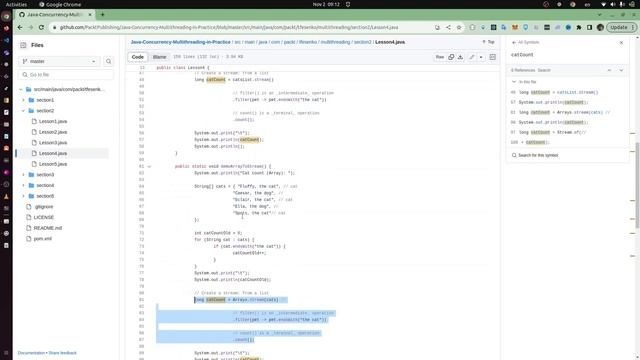
Task: Focus the Go to file input
Action: 66,75
